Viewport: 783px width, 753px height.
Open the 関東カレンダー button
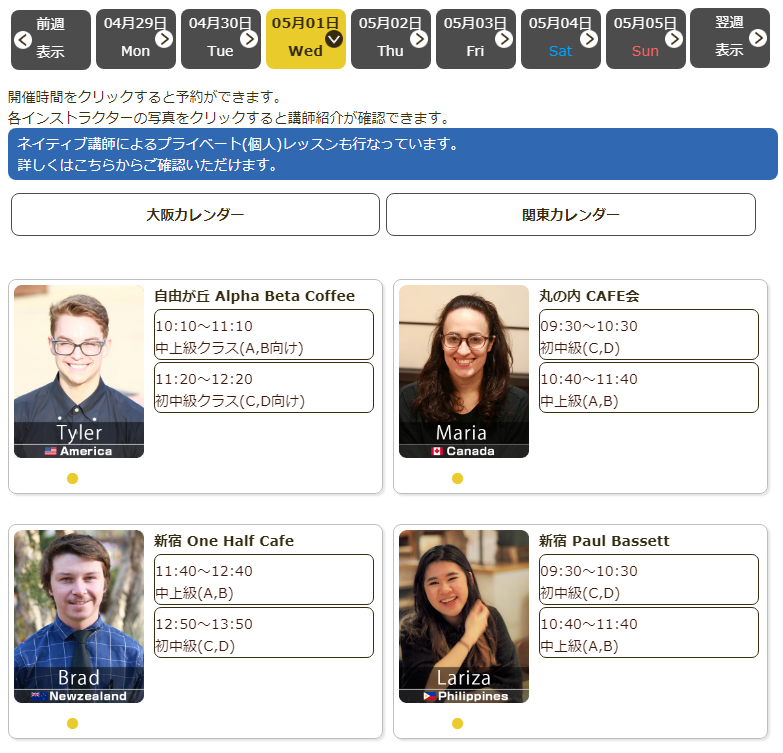click(570, 215)
